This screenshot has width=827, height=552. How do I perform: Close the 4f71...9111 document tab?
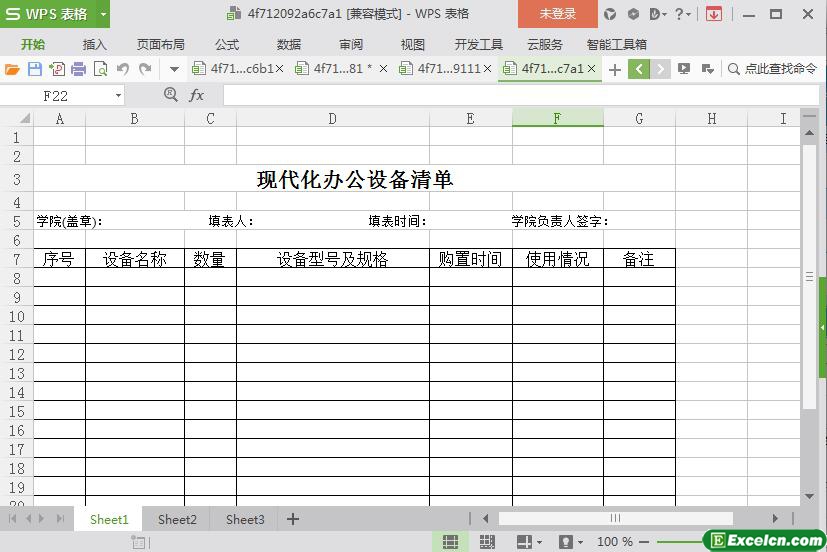487,69
